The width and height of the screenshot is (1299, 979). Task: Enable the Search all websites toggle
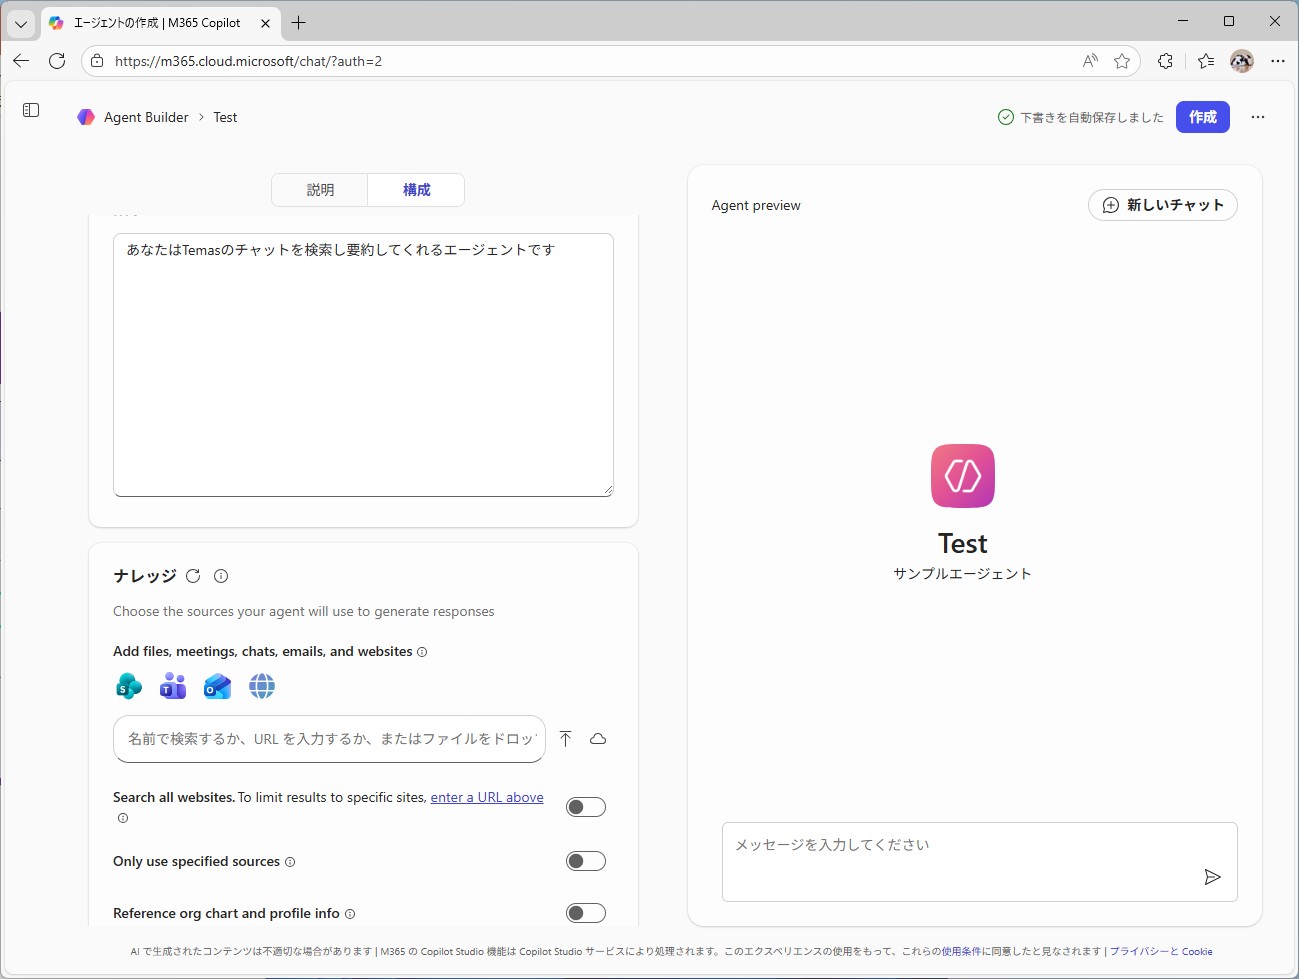[x=585, y=806]
